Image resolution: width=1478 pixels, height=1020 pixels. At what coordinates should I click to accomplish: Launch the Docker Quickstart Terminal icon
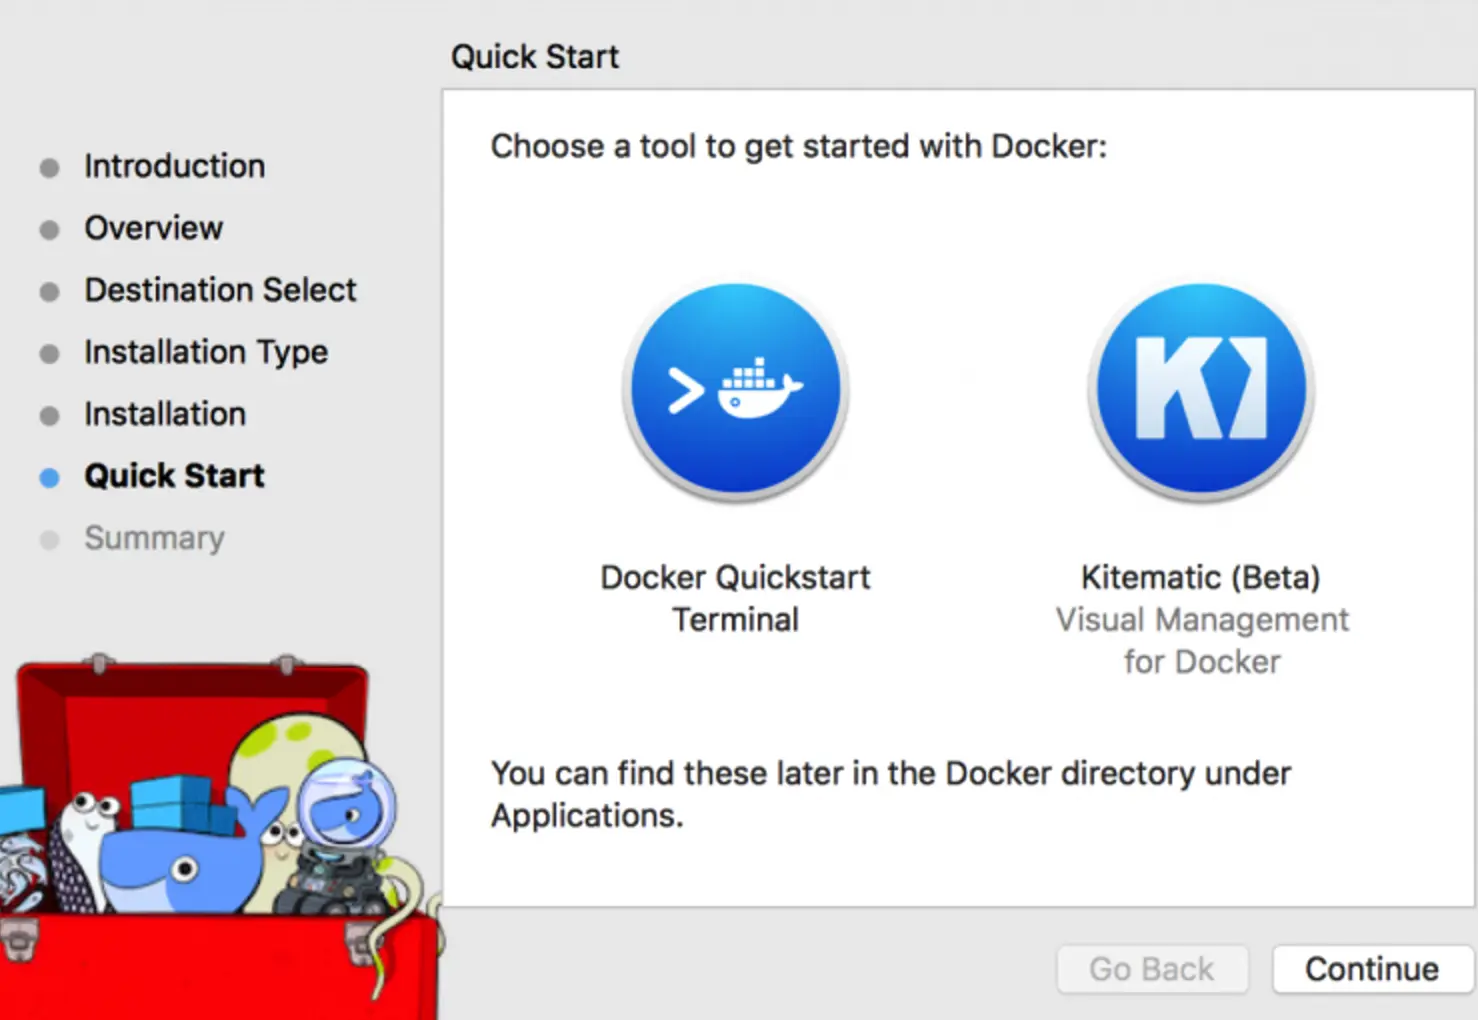point(736,390)
